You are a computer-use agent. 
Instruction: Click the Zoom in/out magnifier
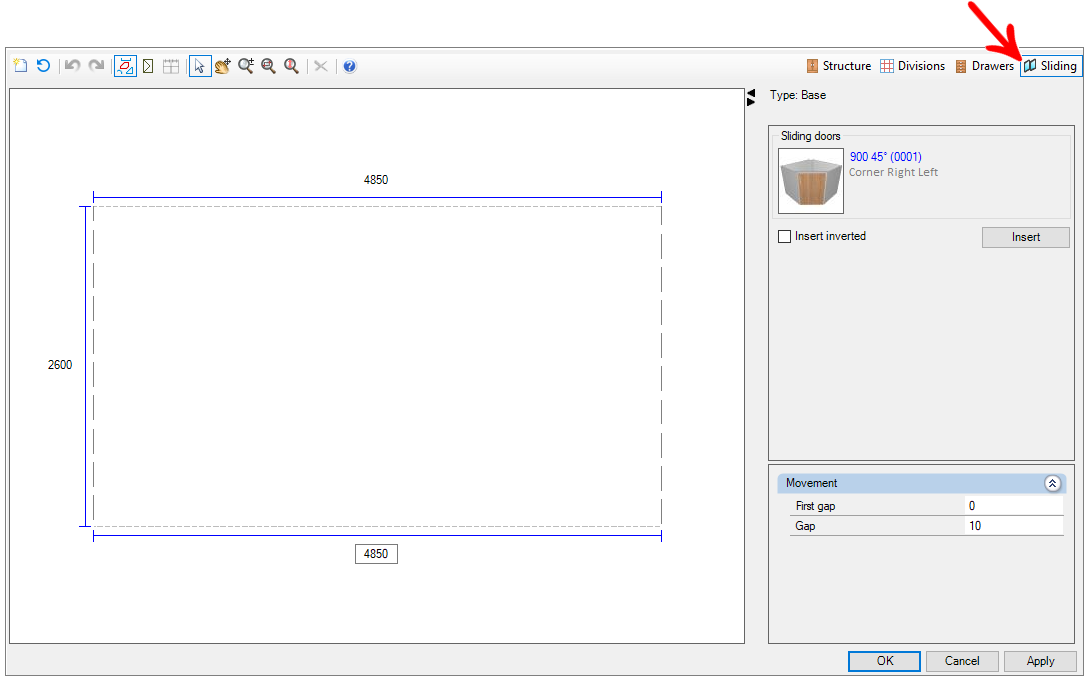pos(245,66)
